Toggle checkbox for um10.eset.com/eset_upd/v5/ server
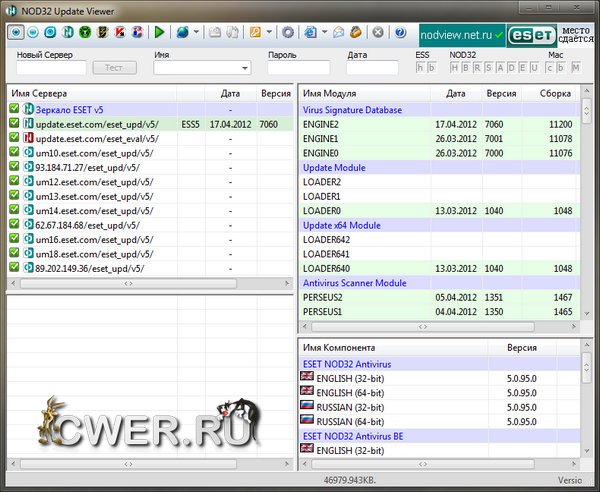This screenshot has width=600, height=492. pos(14,153)
